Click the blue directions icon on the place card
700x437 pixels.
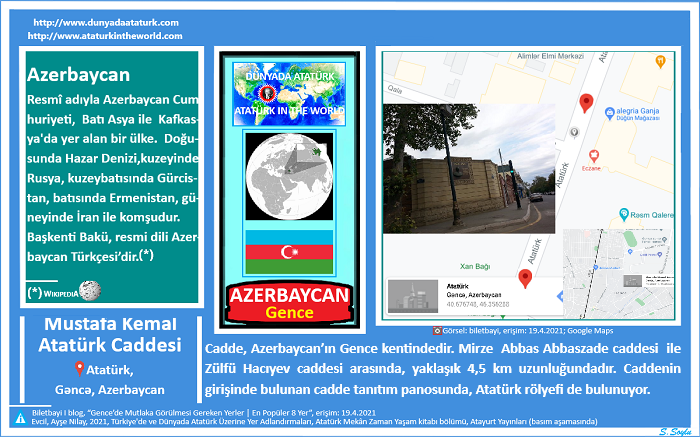point(559,296)
